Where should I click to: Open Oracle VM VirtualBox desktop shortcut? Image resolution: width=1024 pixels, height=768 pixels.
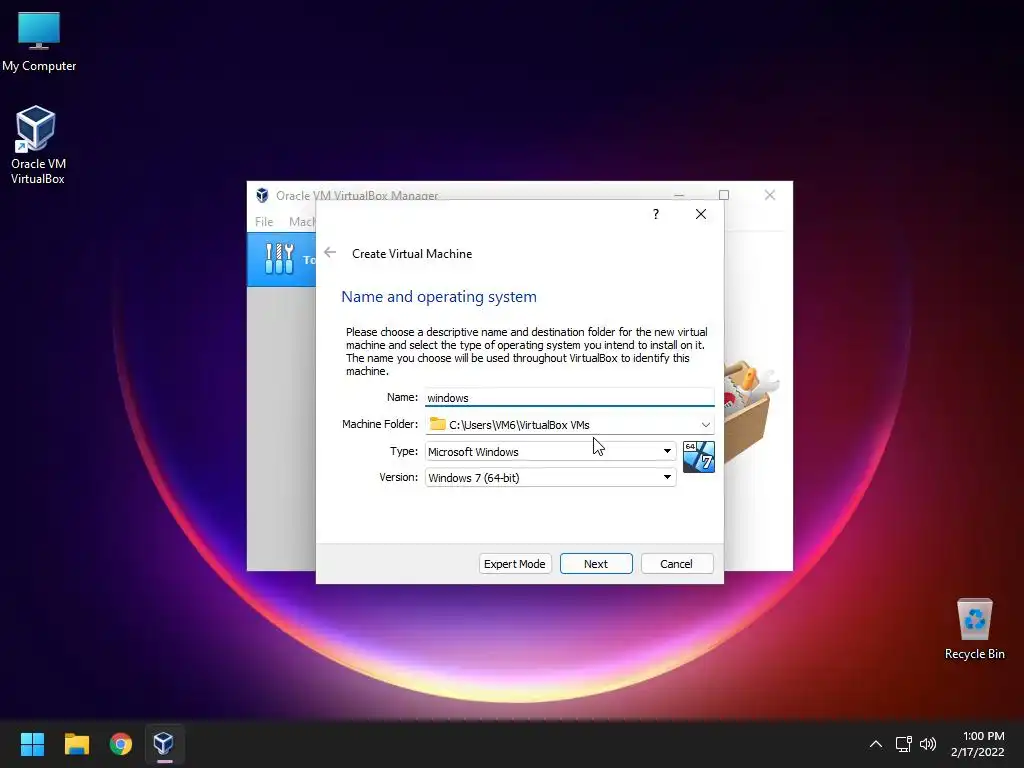click(x=37, y=145)
